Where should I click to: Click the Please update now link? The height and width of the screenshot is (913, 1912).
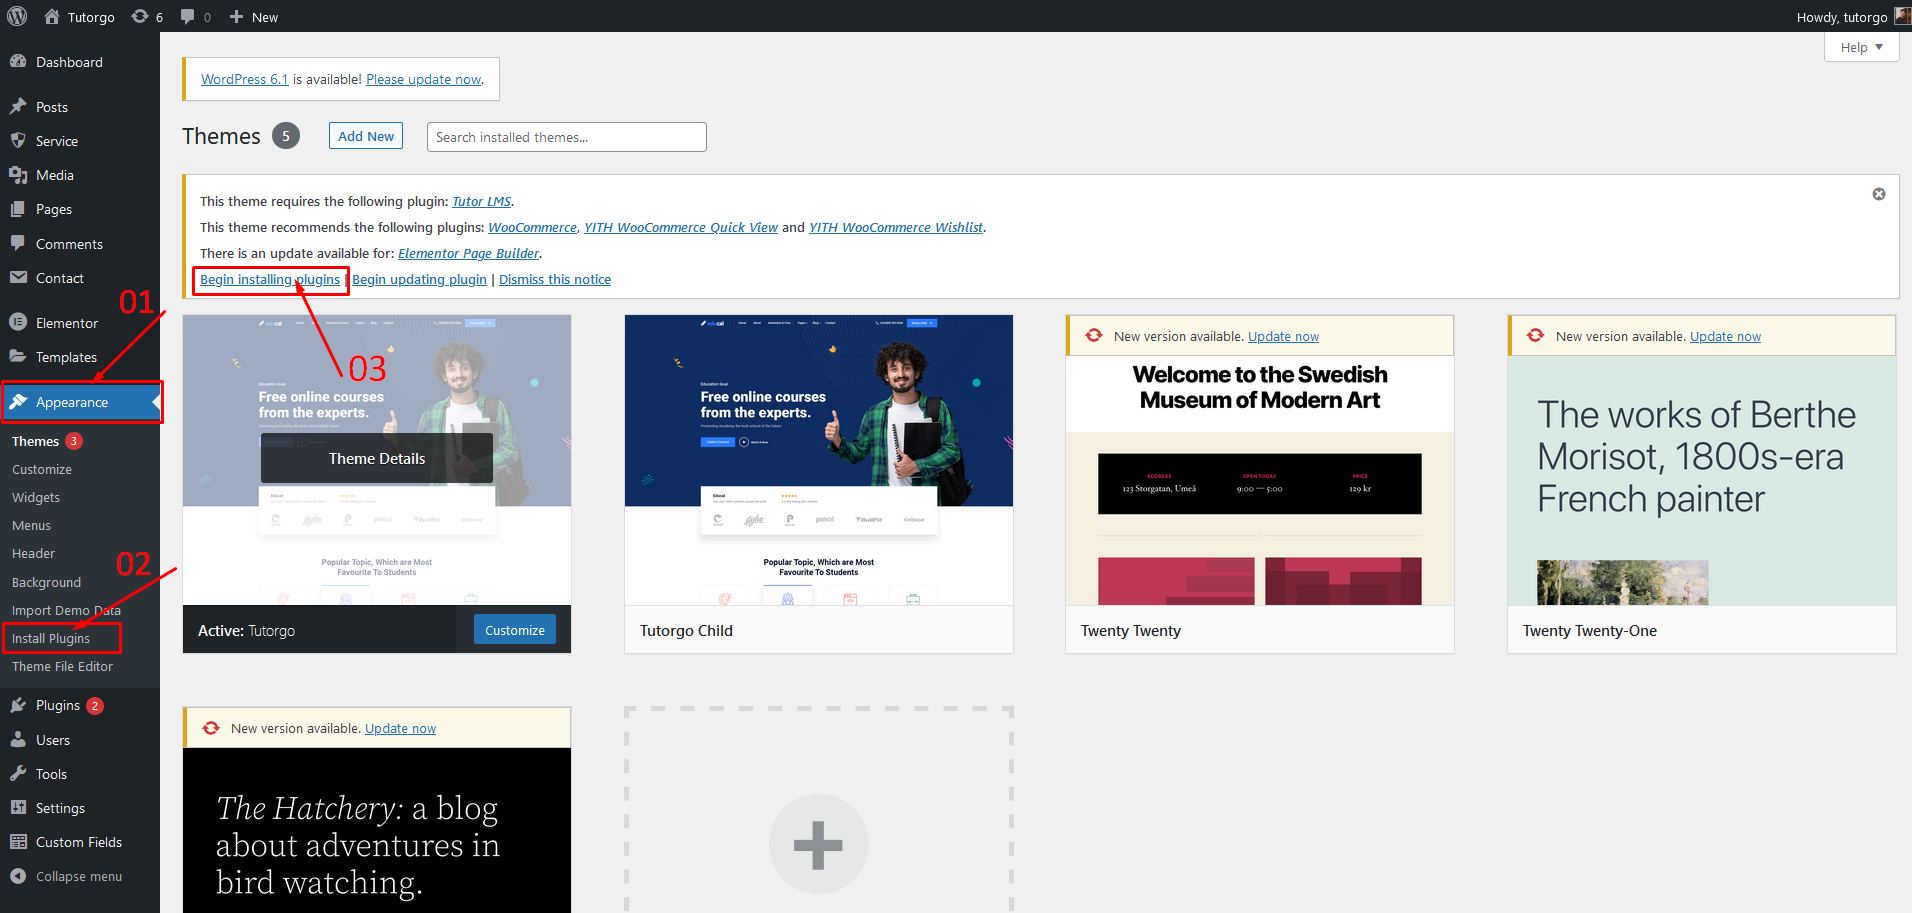(x=424, y=79)
